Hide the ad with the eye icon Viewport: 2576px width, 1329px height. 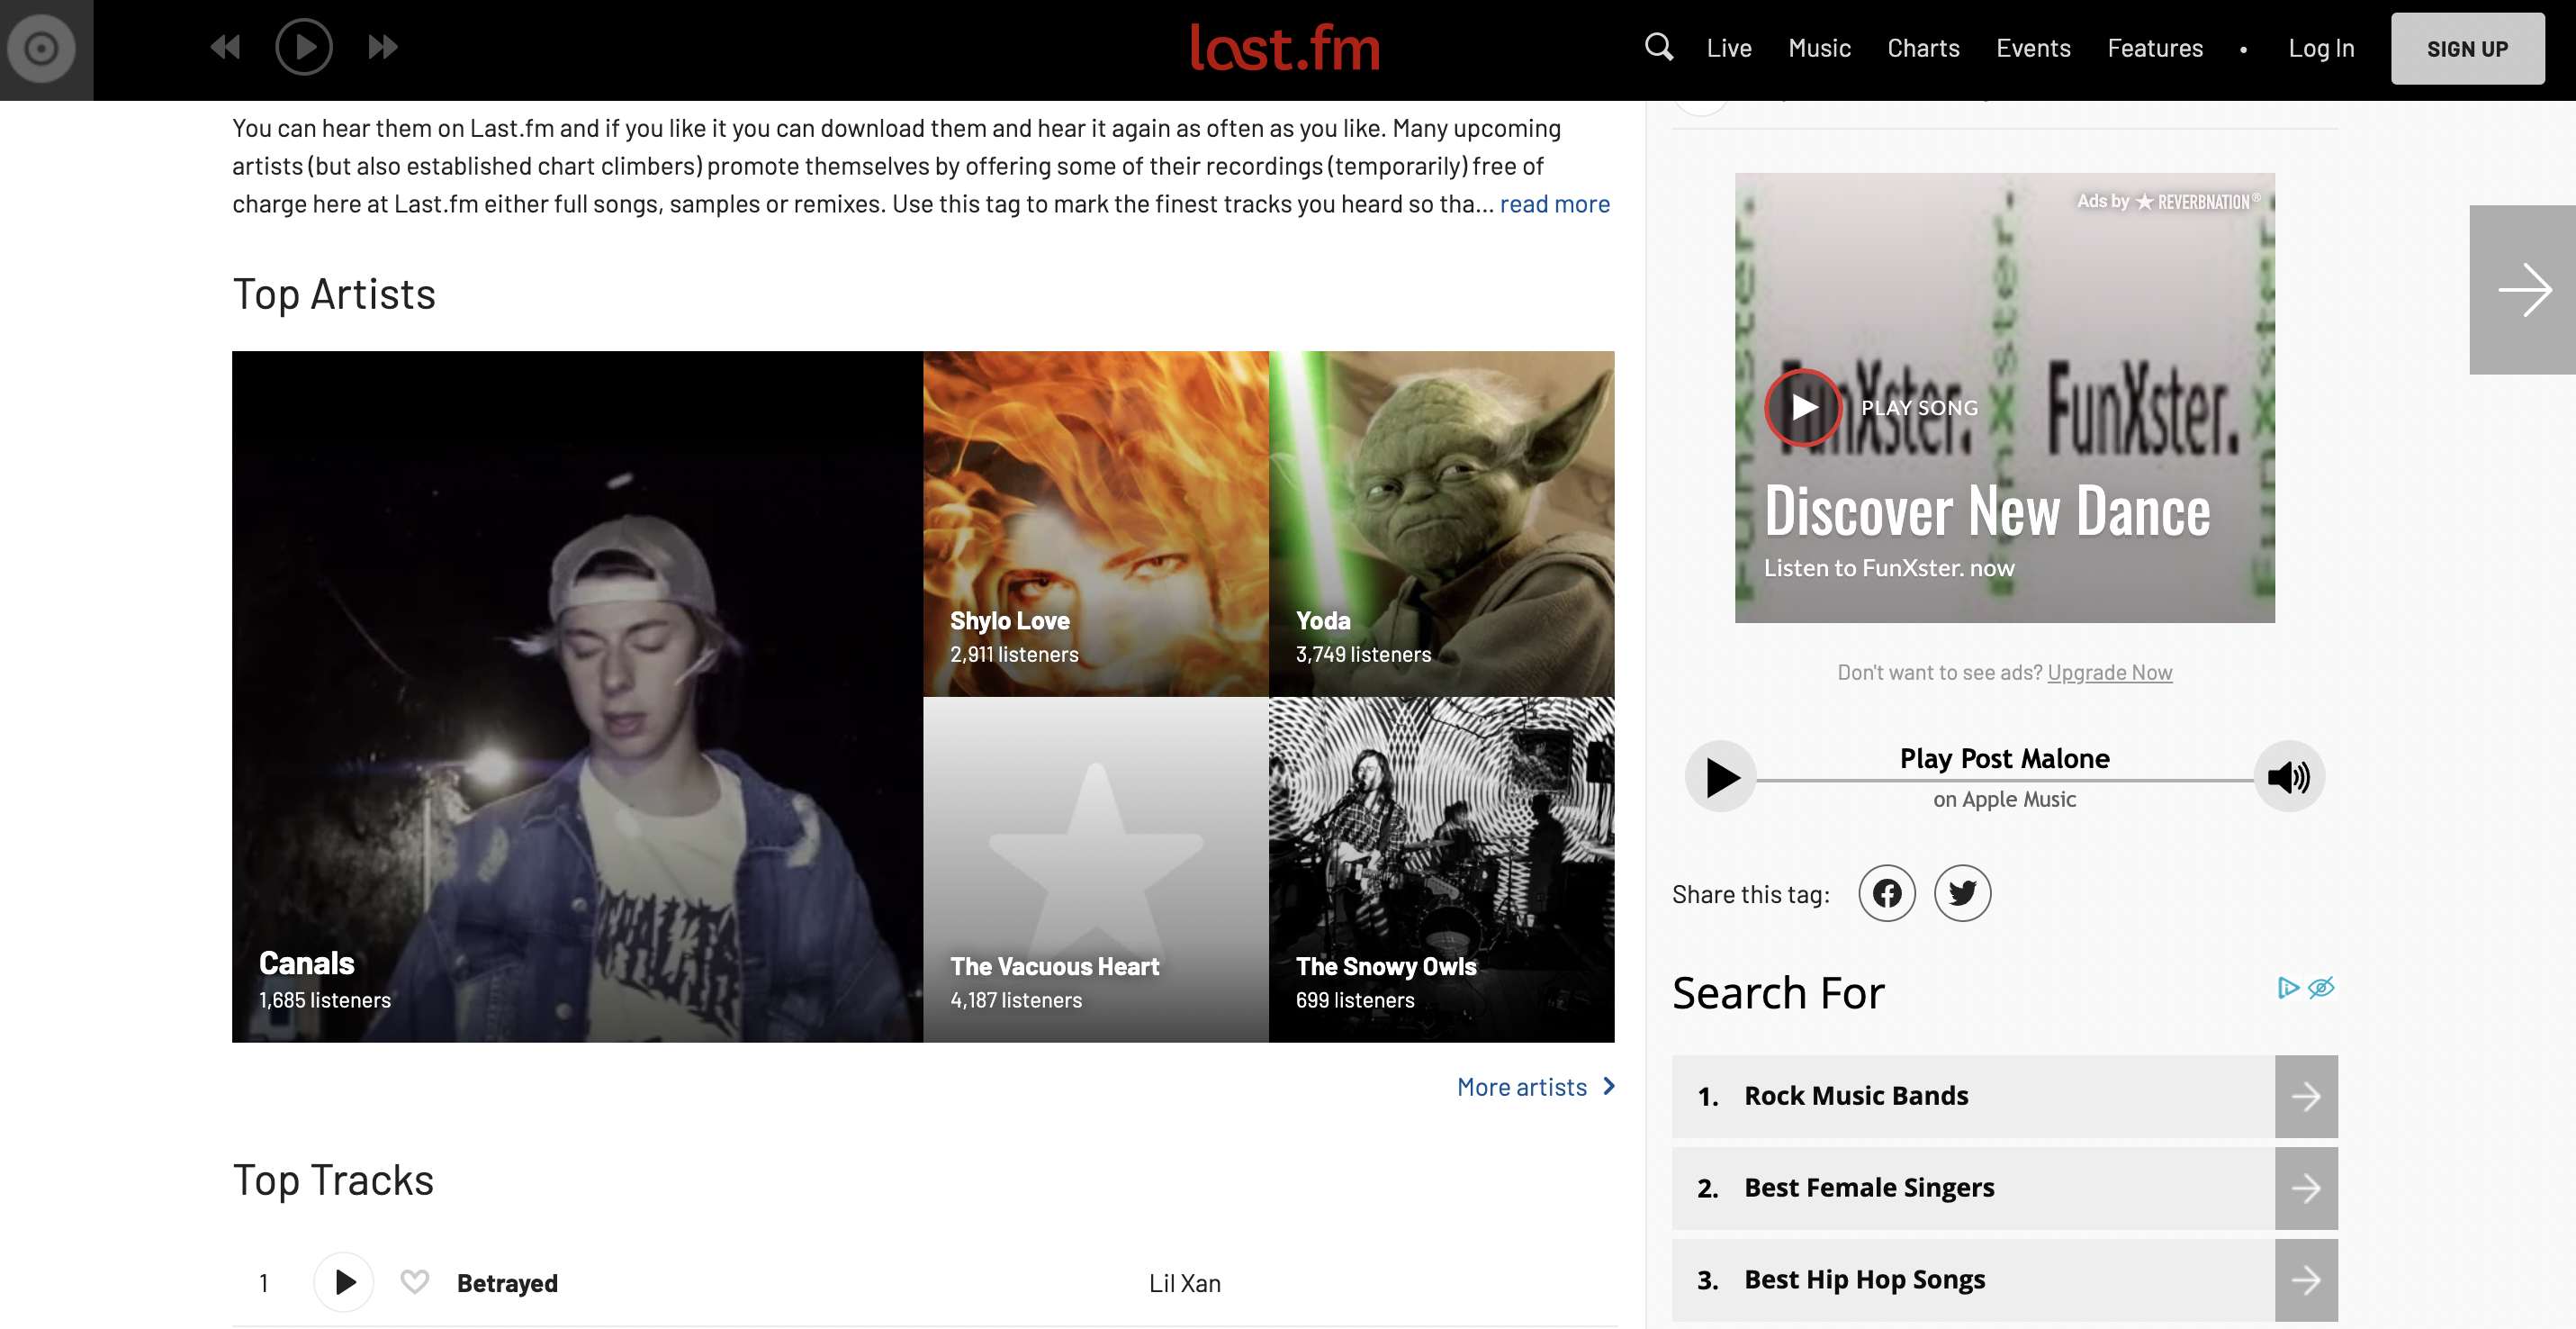pos(2323,988)
